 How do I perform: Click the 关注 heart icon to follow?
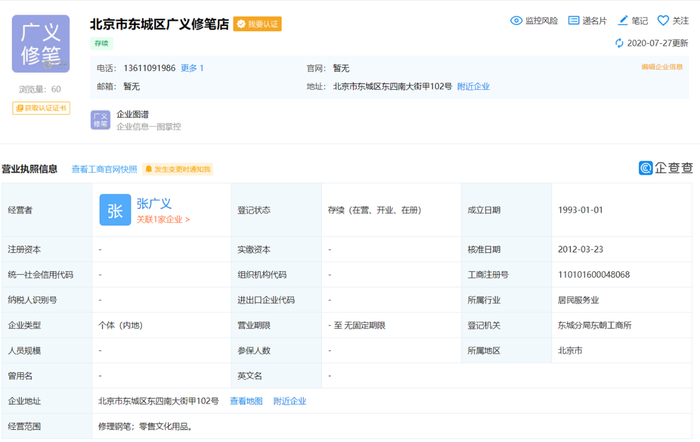[x=662, y=20]
